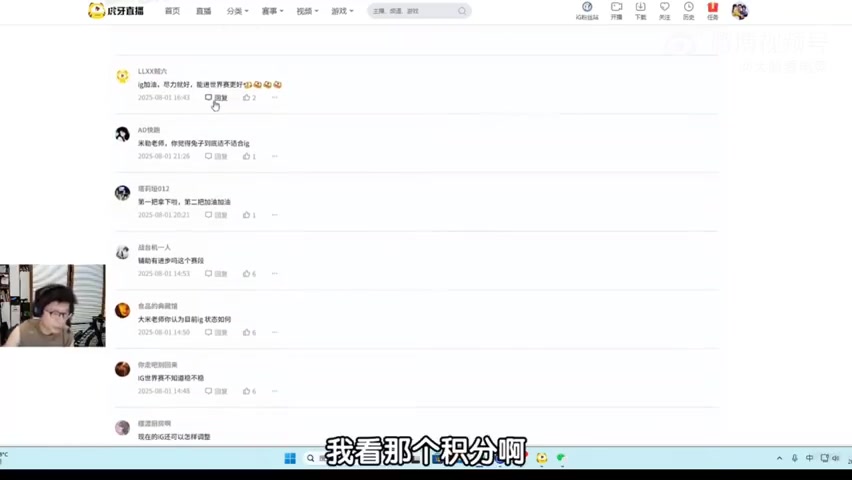Reply to the comment posted at 14:48
Screen dimensions: 852x480
coord(216,391)
